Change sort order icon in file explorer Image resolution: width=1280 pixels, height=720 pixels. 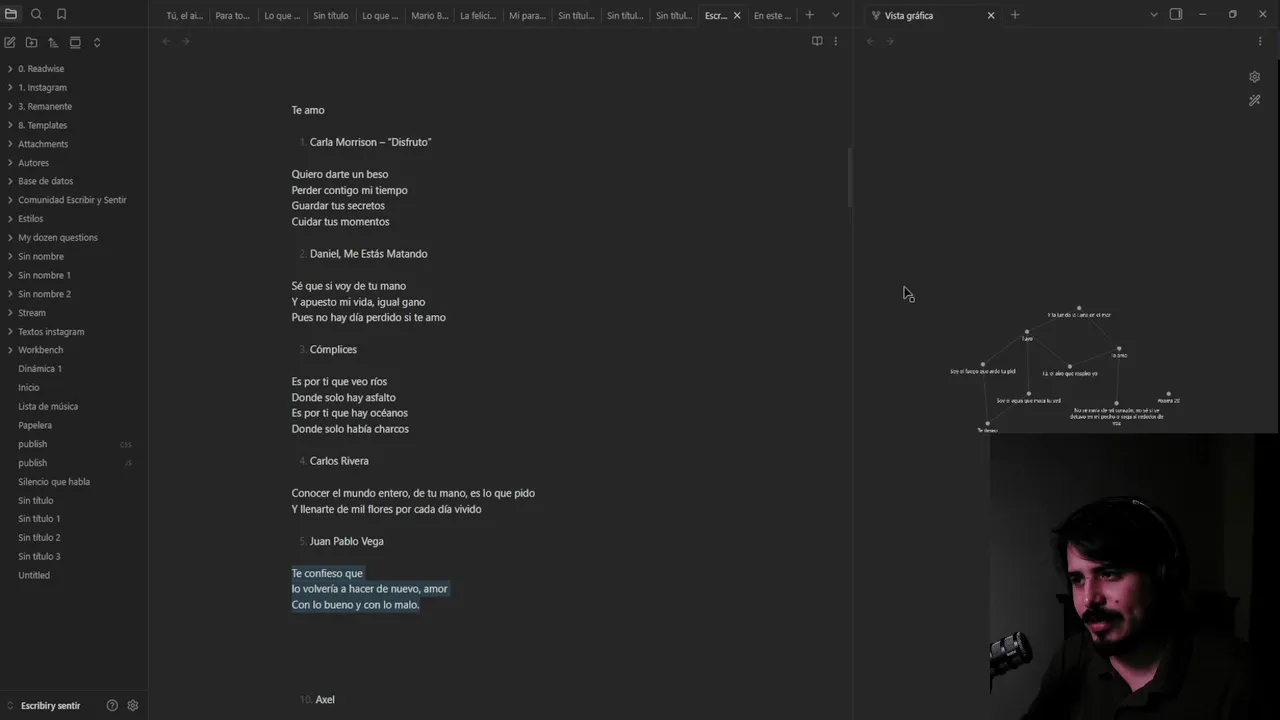(53, 42)
